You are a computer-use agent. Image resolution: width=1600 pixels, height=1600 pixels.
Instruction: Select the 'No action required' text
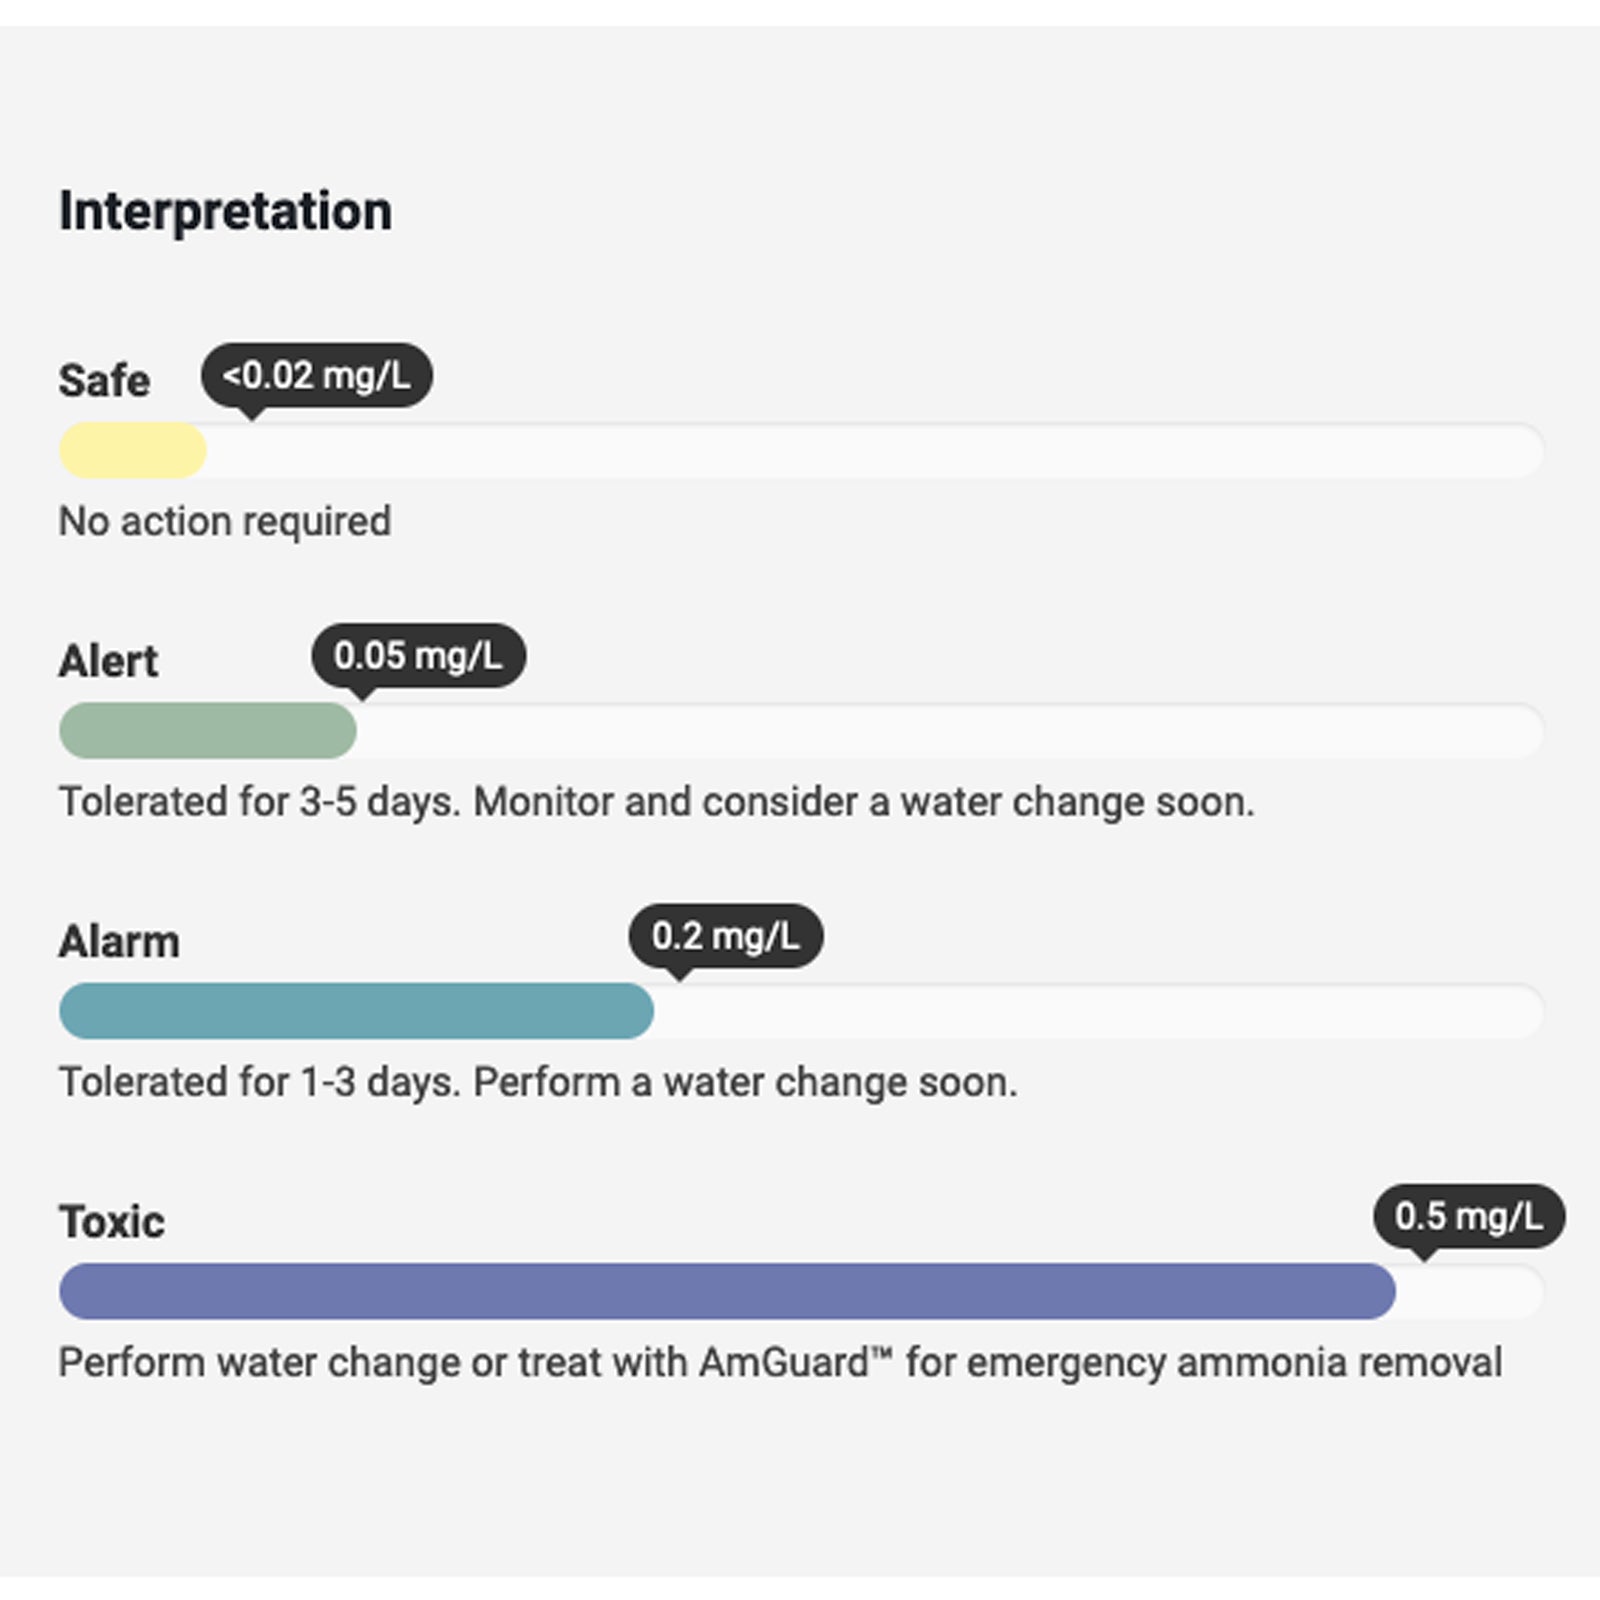click(225, 522)
